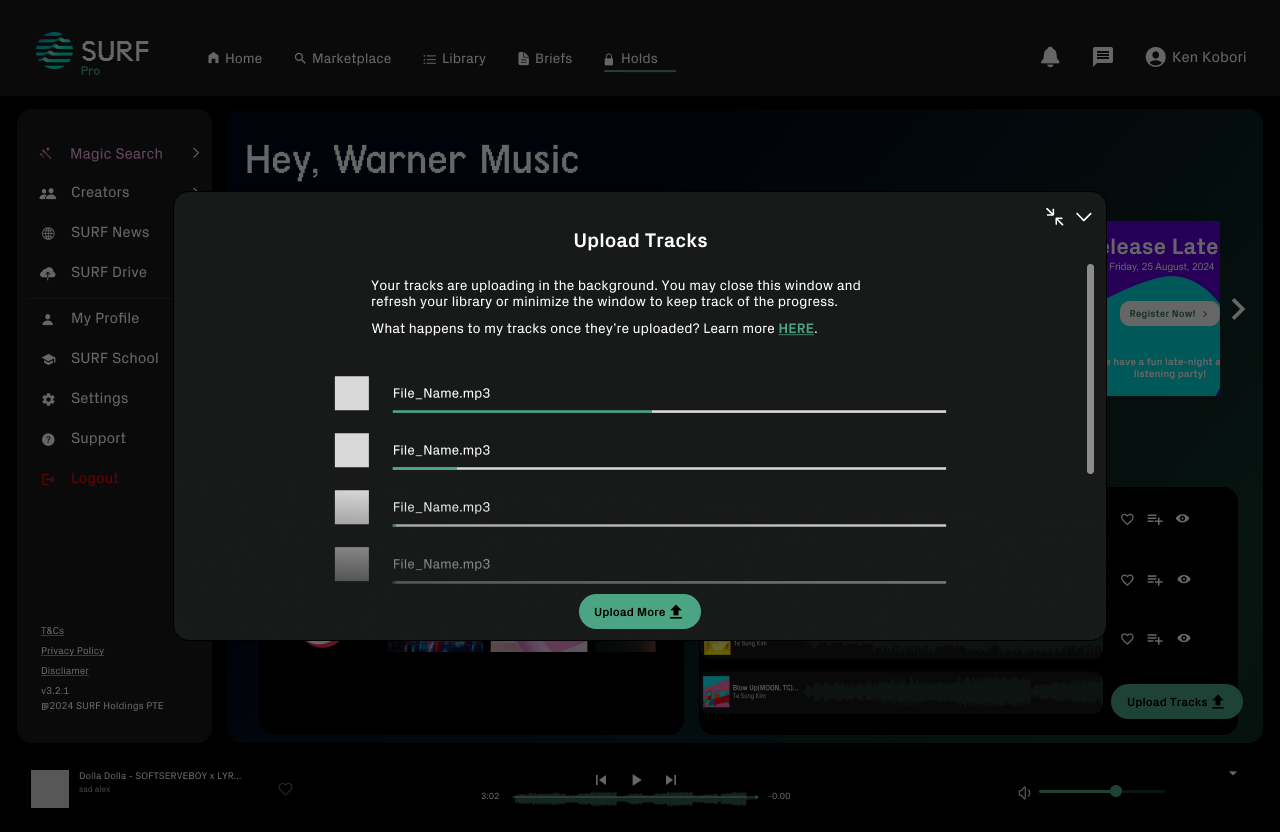This screenshot has width=1280, height=832.
Task: Click the Upload Tracks button
Action: (1177, 702)
